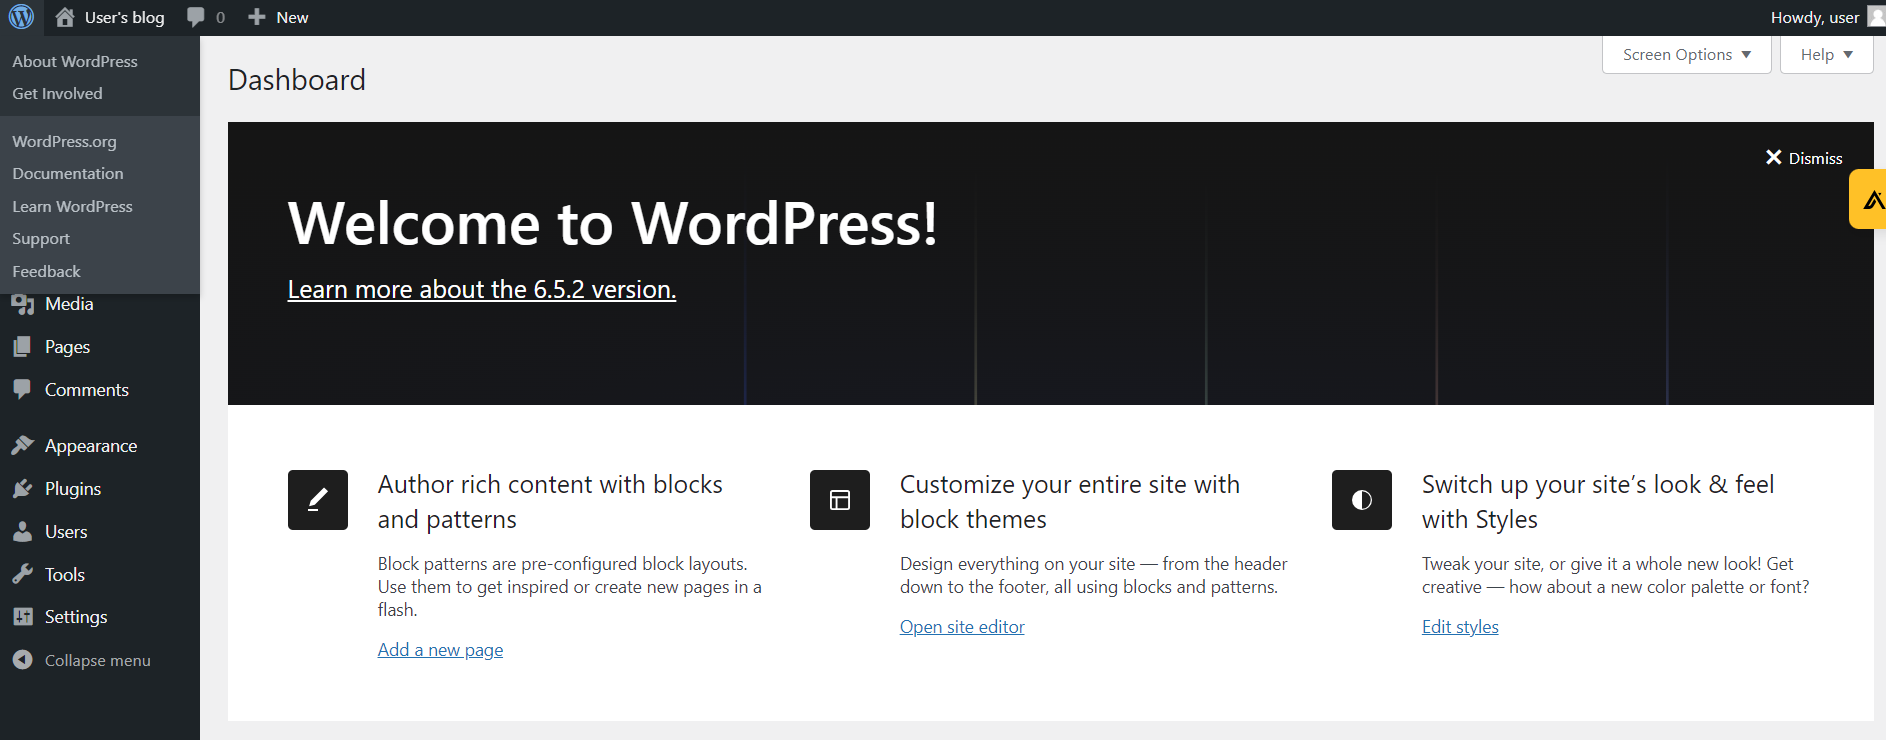Click the Appearance paintbrush icon
Viewport: 1886px width, 740px height.
(22, 446)
